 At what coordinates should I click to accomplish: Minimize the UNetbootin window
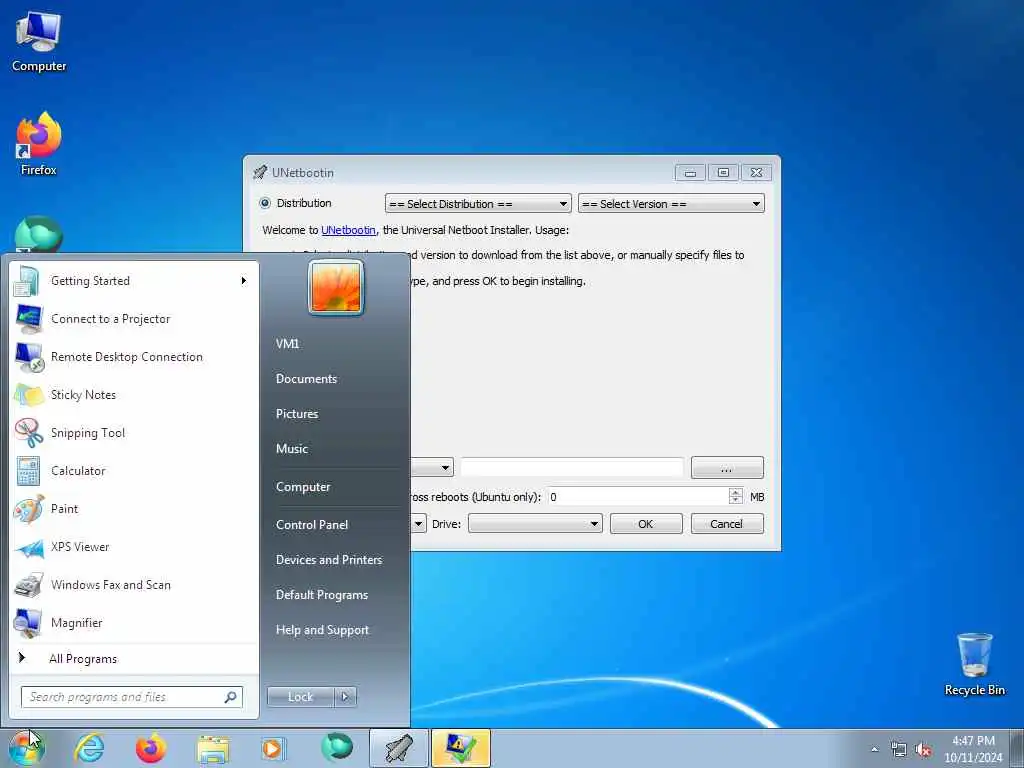pyautogui.click(x=690, y=173)
